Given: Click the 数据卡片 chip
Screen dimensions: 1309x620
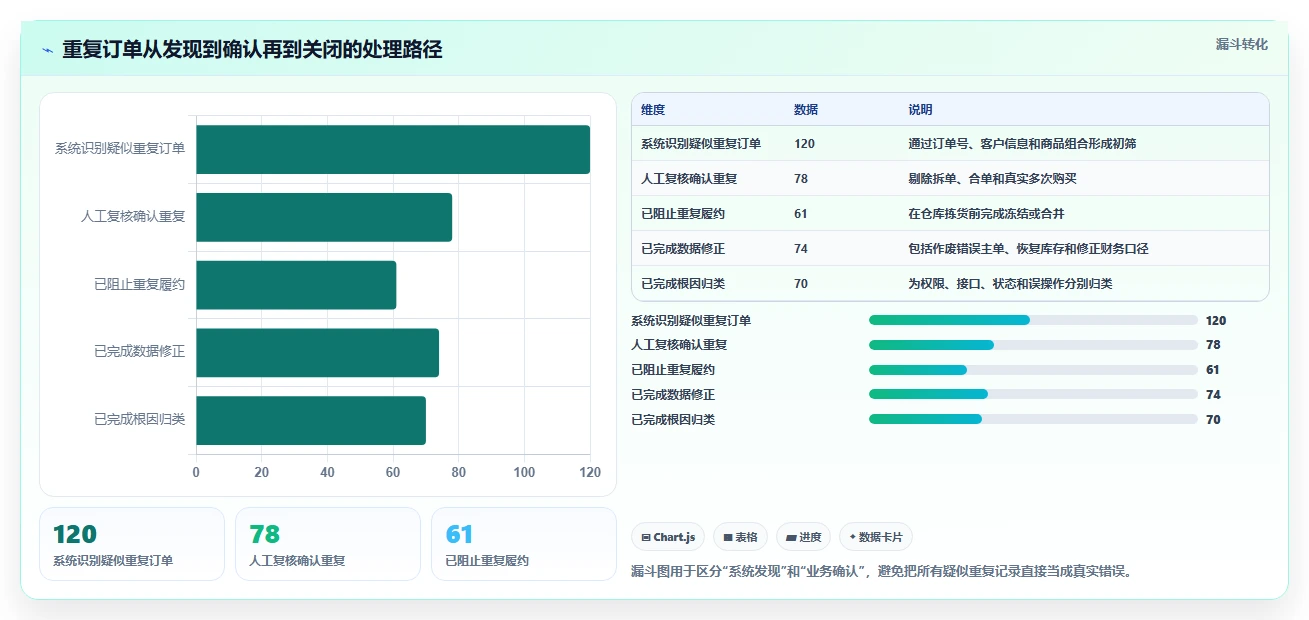Looking at the screenshot, I should 876,537.
